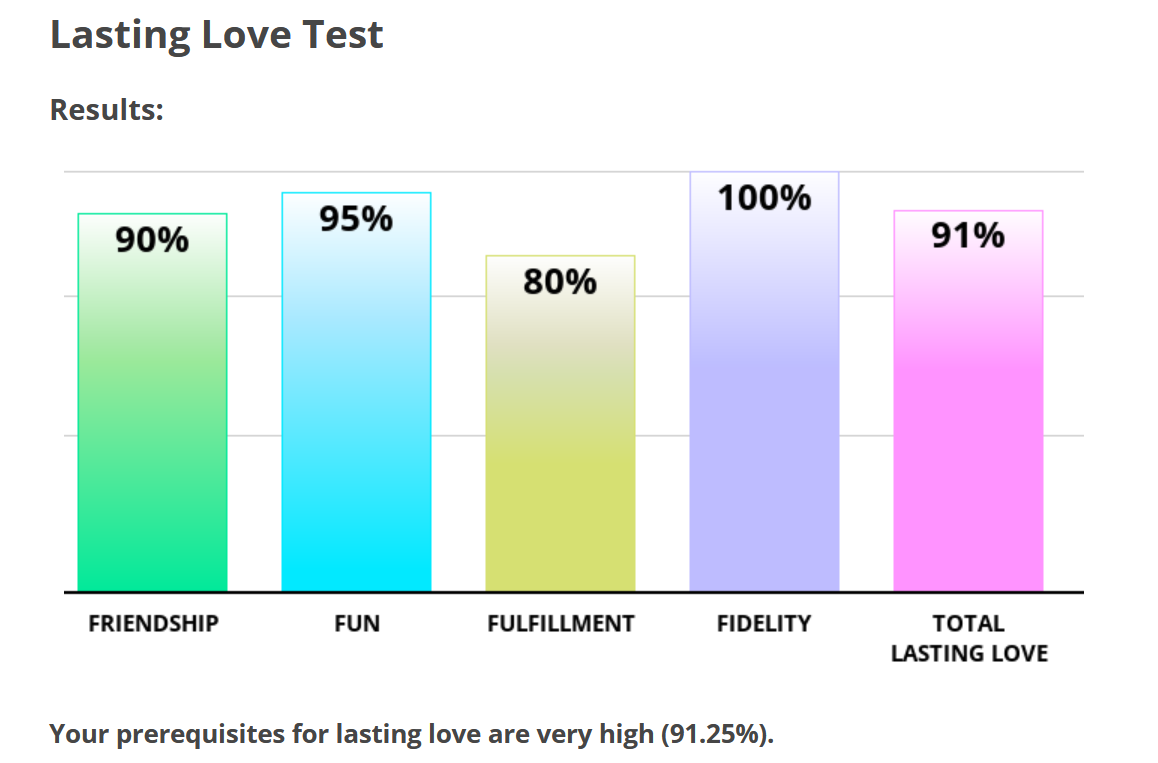Screen dimensions: 1158x763
Task: Select the 80% value label
Action: 560,282
